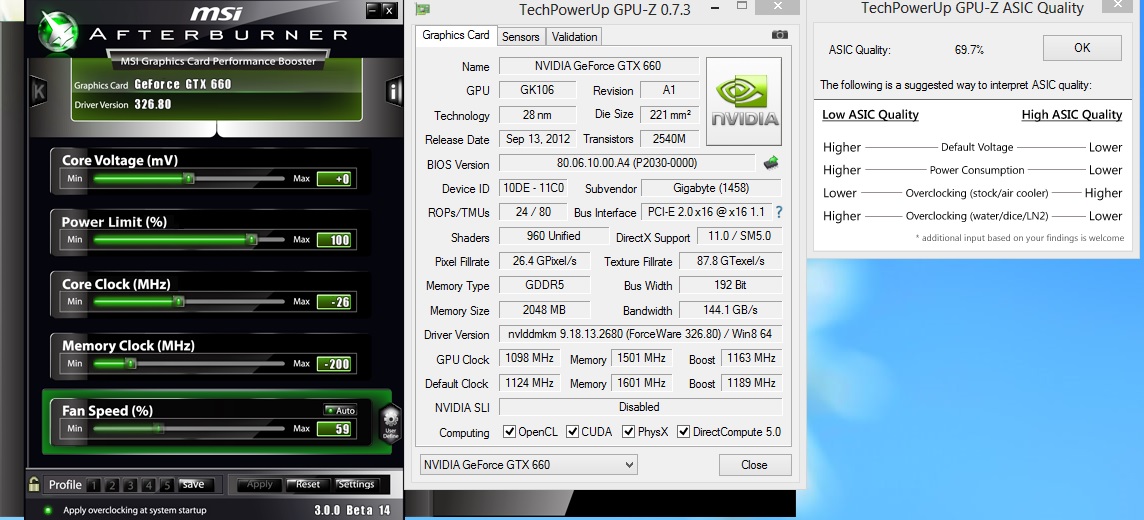Click the Core Clock -26 value box
Viewport: 1144px width, 520px height.
pos(336,302)
